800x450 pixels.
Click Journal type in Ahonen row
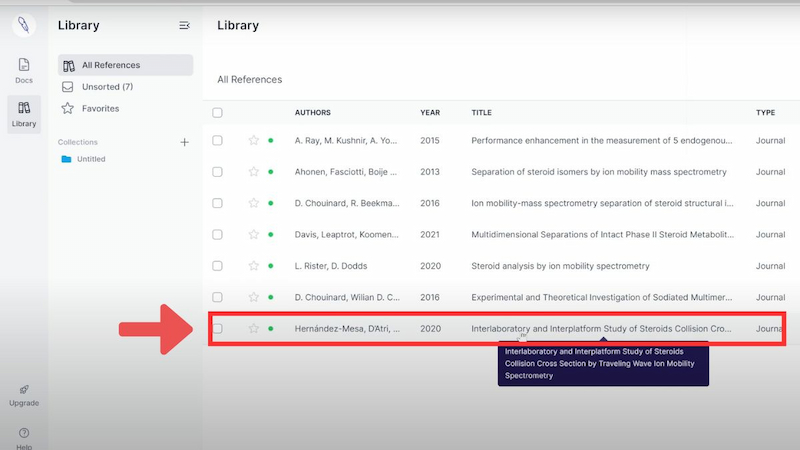click(x=770, y=172)
